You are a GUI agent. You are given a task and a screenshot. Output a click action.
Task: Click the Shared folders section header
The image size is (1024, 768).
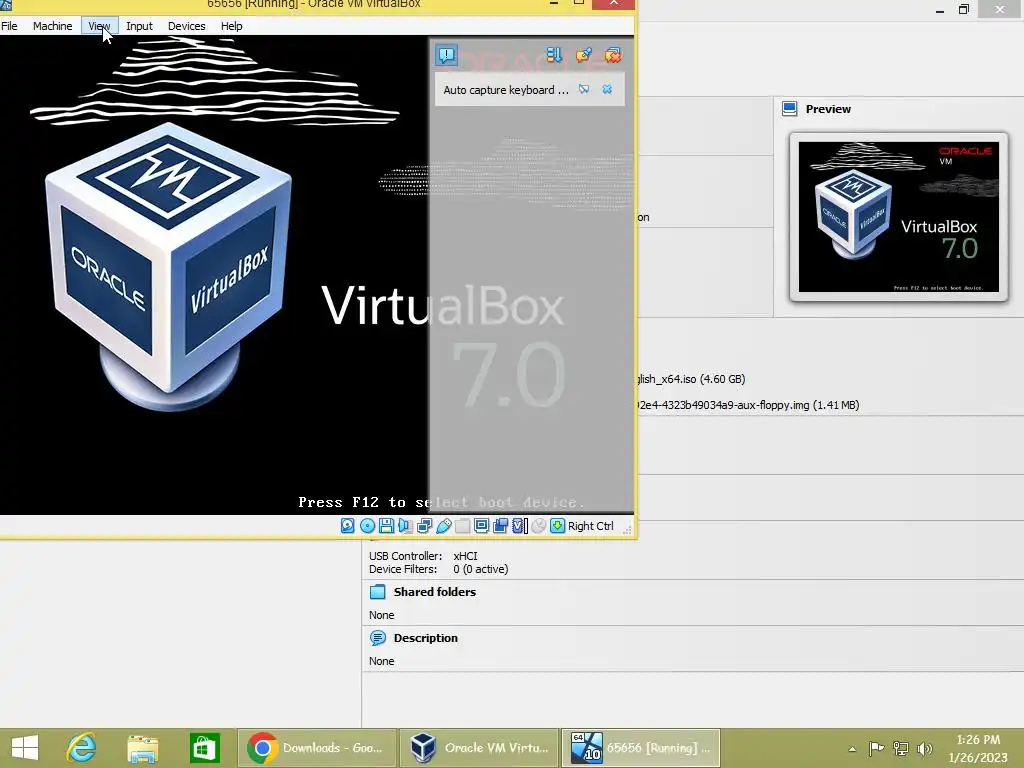click(434, 592)
